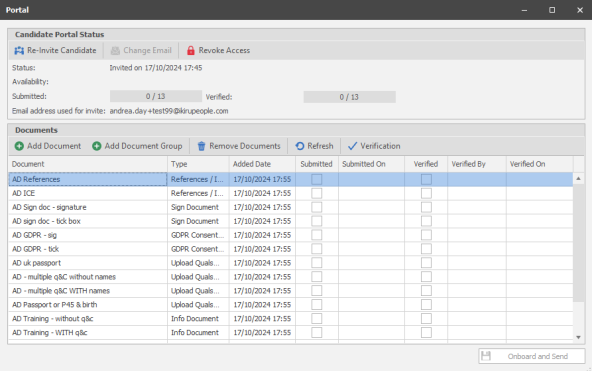Tick Submitted checkbox for AD ICE
This screenshot has height=371, width=592.
tap(317, 193)
